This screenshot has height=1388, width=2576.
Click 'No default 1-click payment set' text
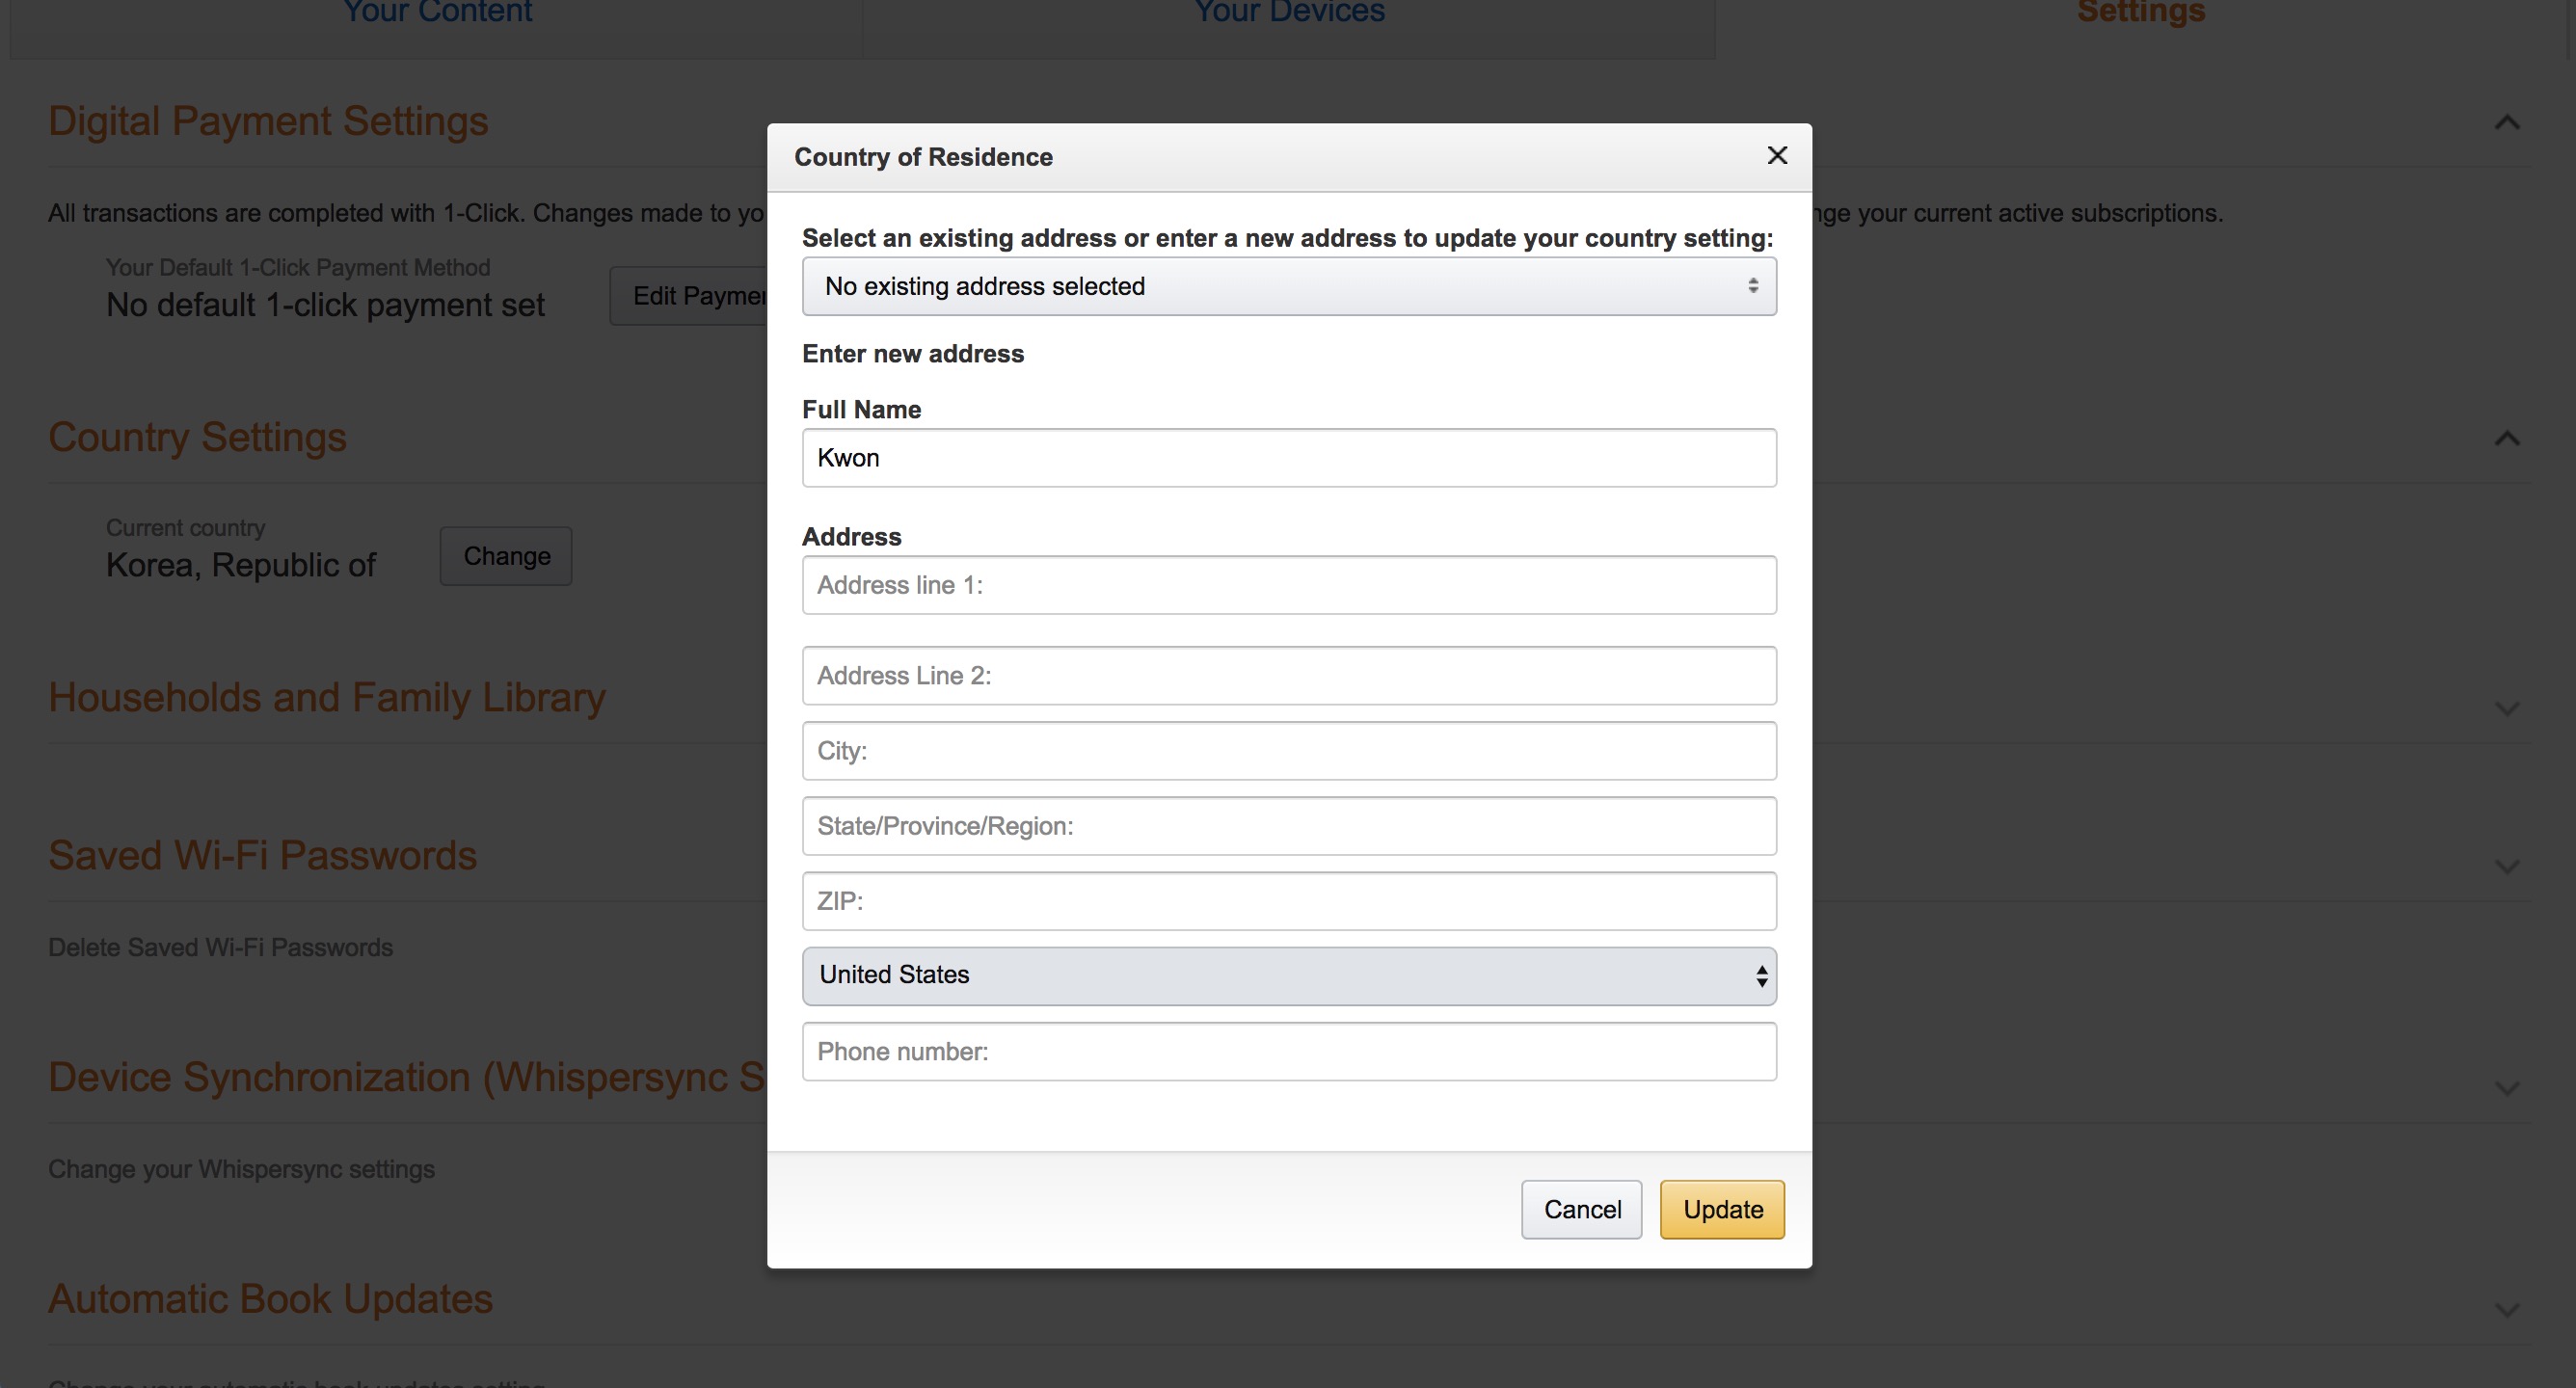click(x=325, y=305)
